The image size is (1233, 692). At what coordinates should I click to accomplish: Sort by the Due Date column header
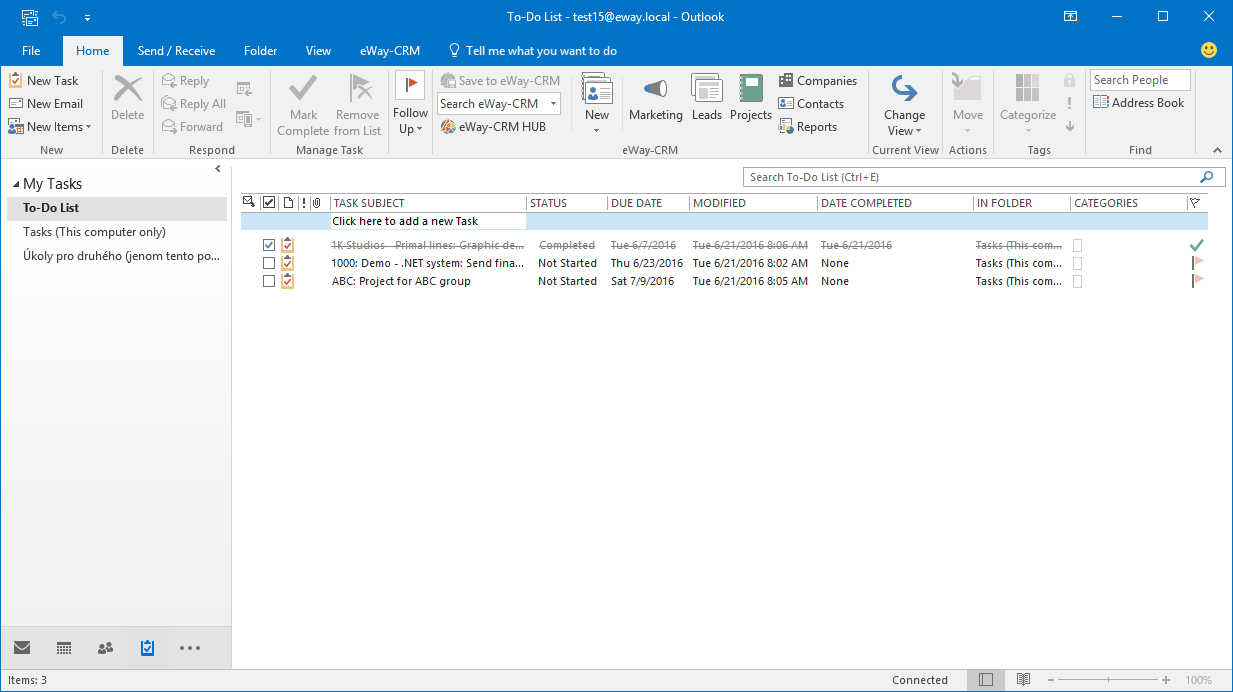point(648,203)
